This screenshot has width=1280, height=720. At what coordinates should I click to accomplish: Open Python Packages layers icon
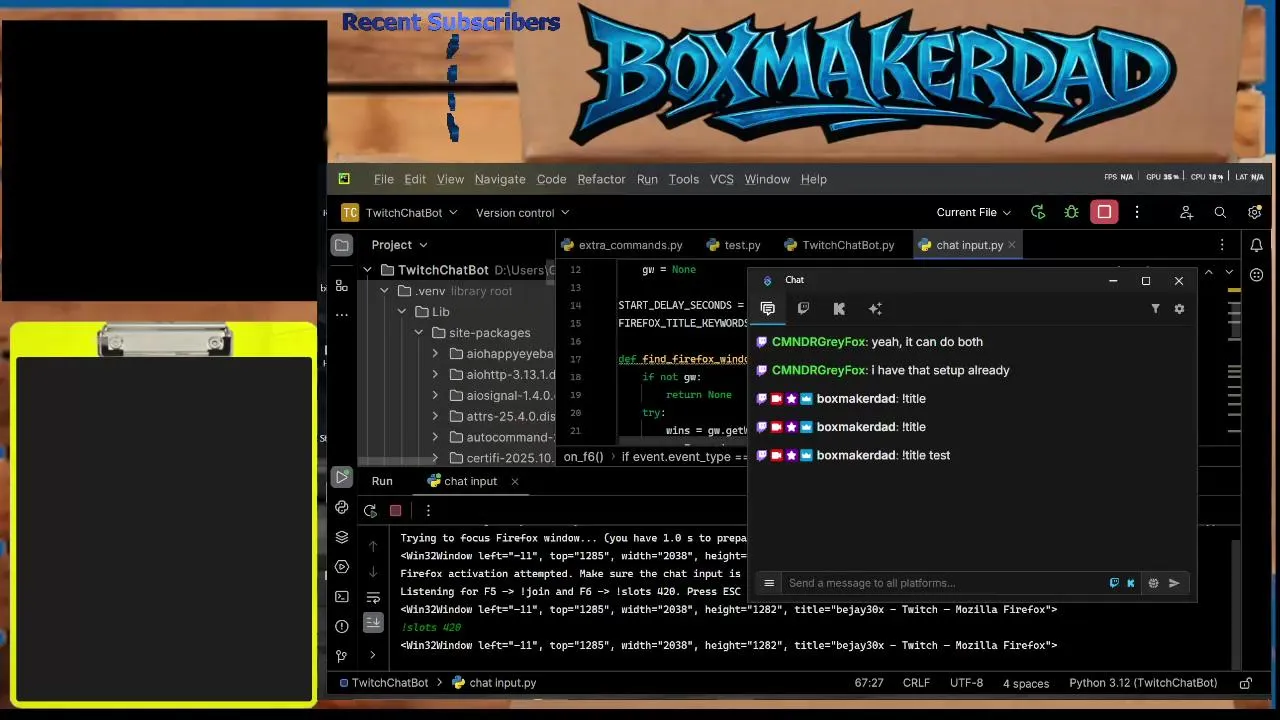click(342, 537)
